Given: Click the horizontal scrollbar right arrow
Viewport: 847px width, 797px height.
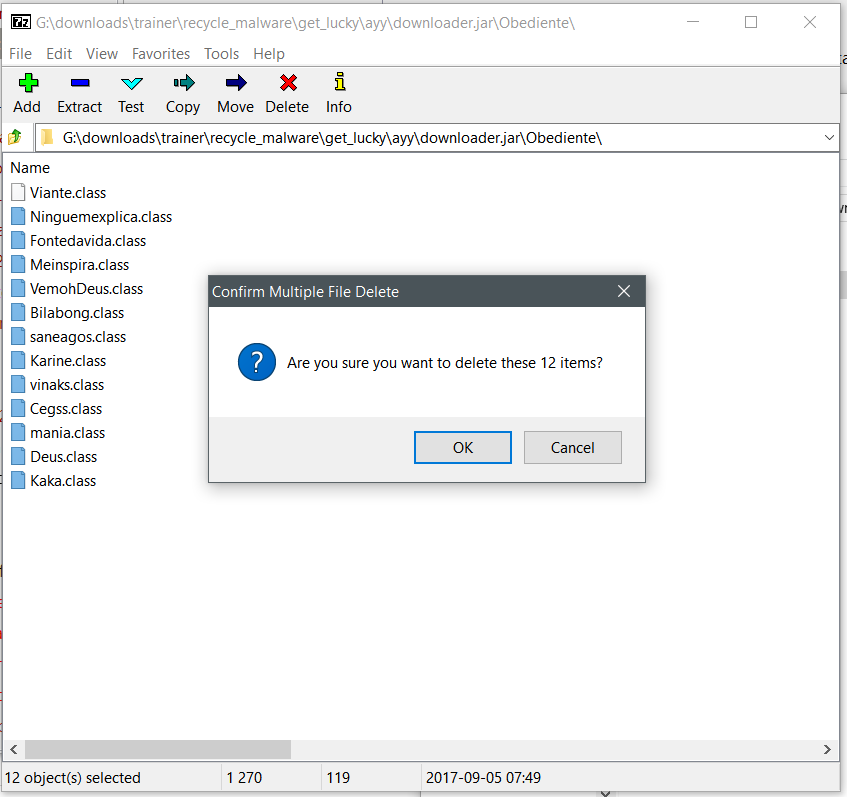Looking at the screenshot, I should [828, 749].
